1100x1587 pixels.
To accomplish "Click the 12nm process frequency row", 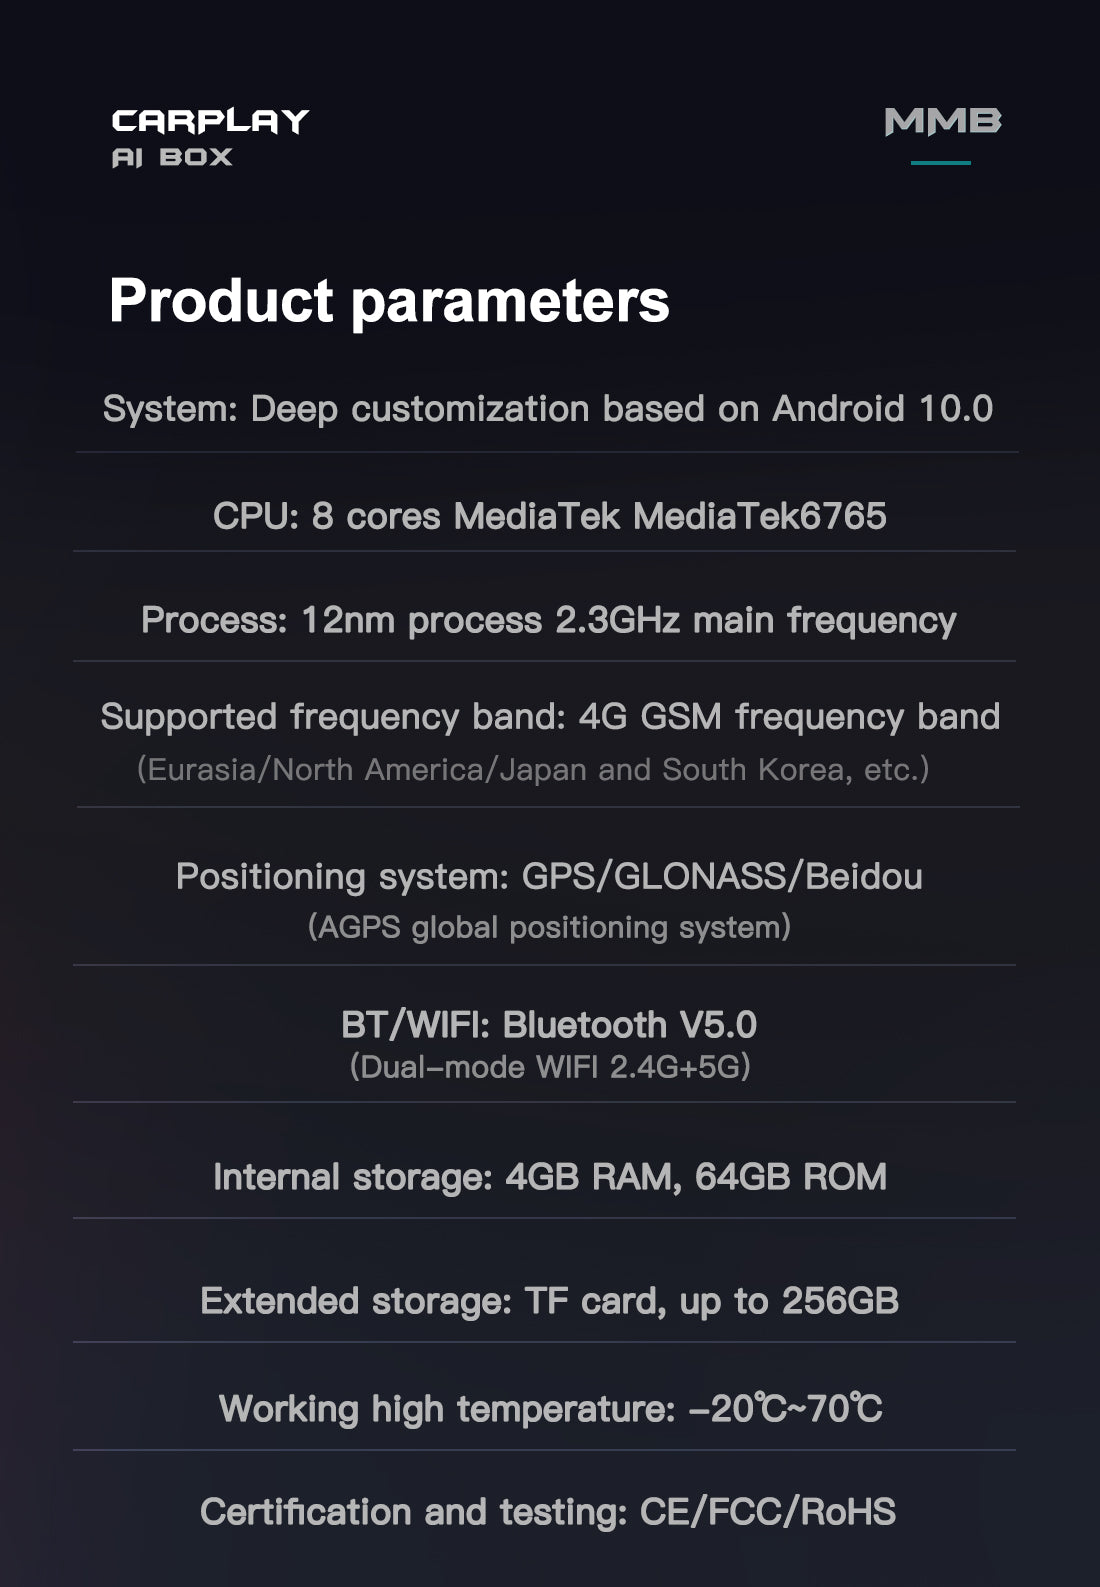I will tap(548, 620).
